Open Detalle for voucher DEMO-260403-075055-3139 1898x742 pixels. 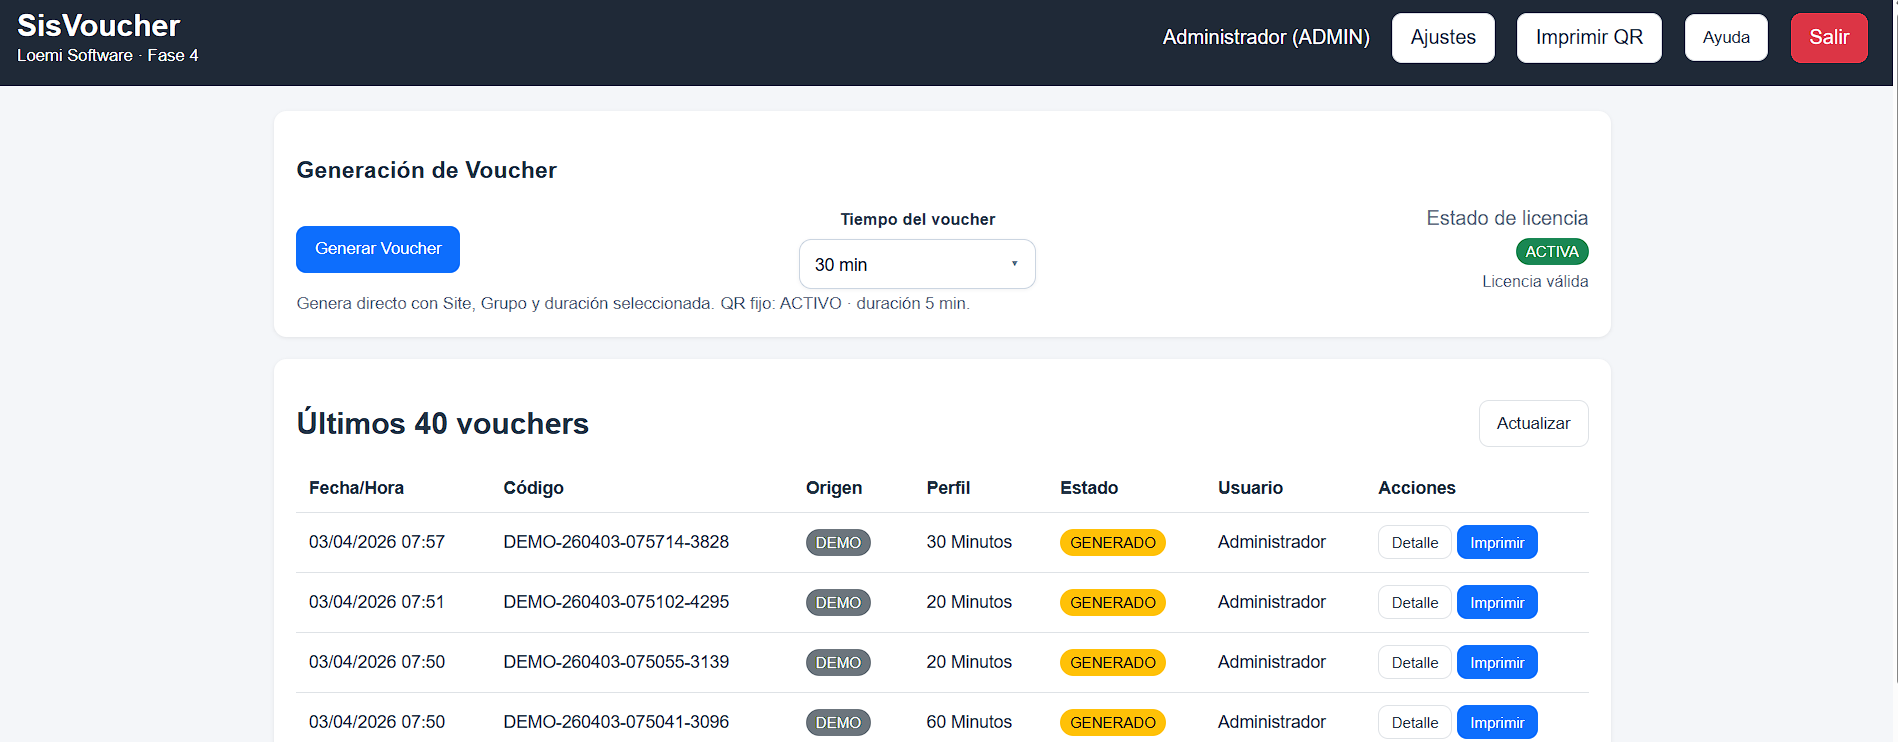pyautogui.click(x=1414, y=662)
